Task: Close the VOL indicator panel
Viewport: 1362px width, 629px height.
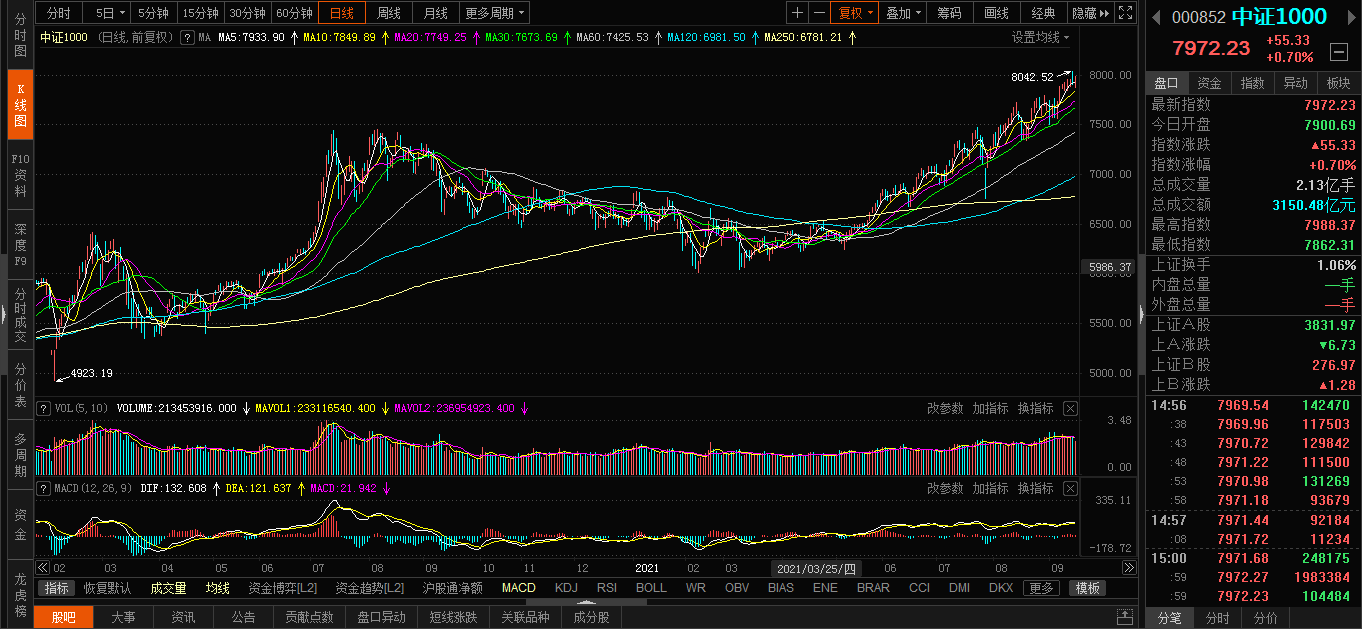Action: 1070,408
